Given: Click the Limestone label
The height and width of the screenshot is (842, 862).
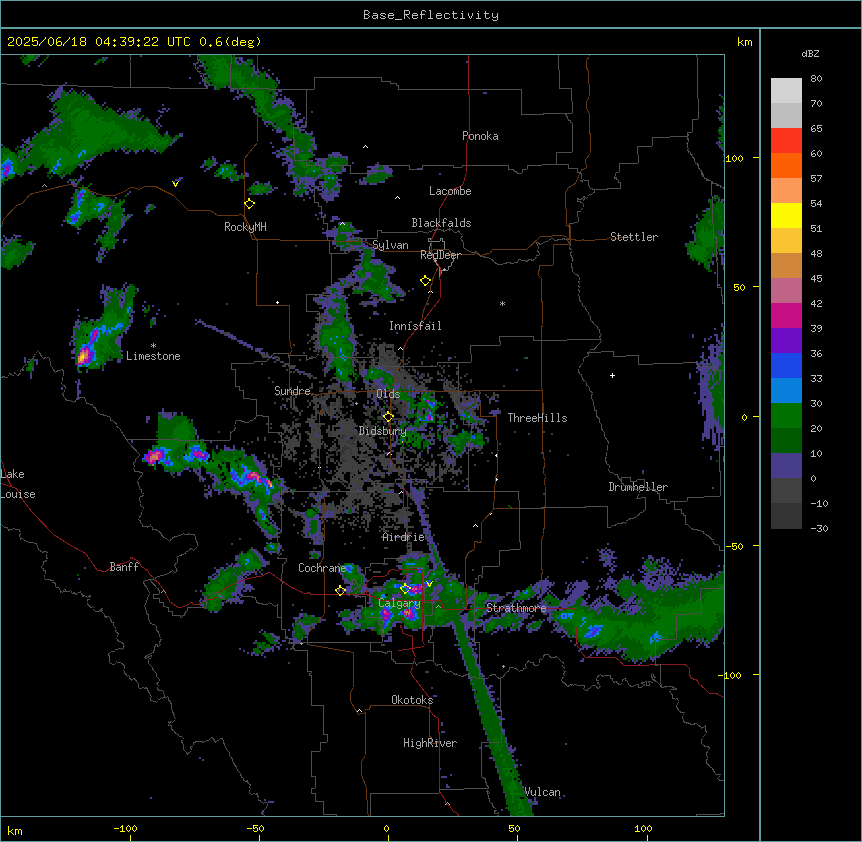Looking at the screenshot, I should 153,356.
